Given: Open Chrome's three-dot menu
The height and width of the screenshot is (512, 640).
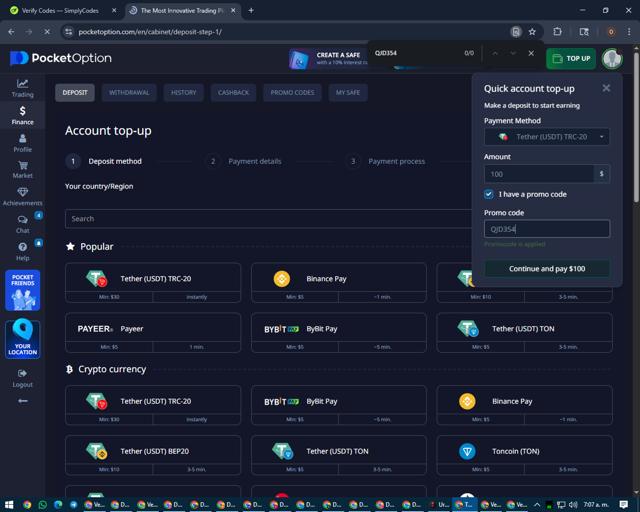Looking at the screenshot, I should [x=629, y=32].
